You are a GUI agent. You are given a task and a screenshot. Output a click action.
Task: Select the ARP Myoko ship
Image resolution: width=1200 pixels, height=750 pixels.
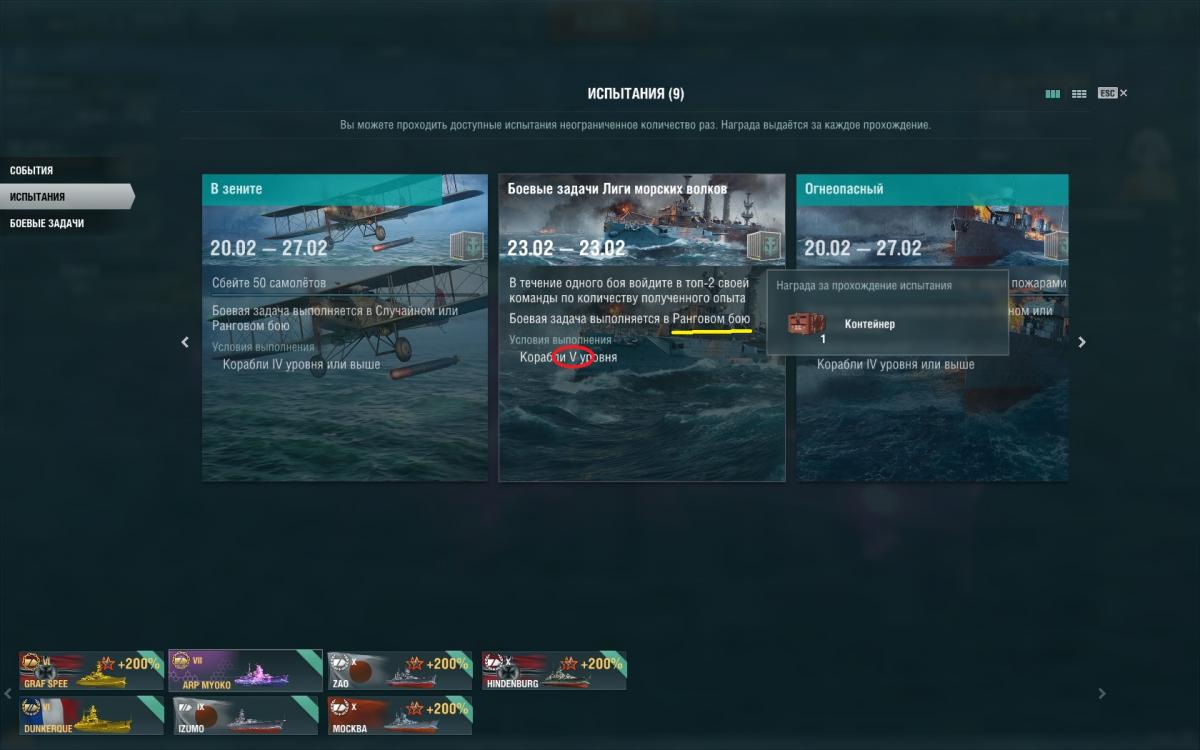click(245, 670)
